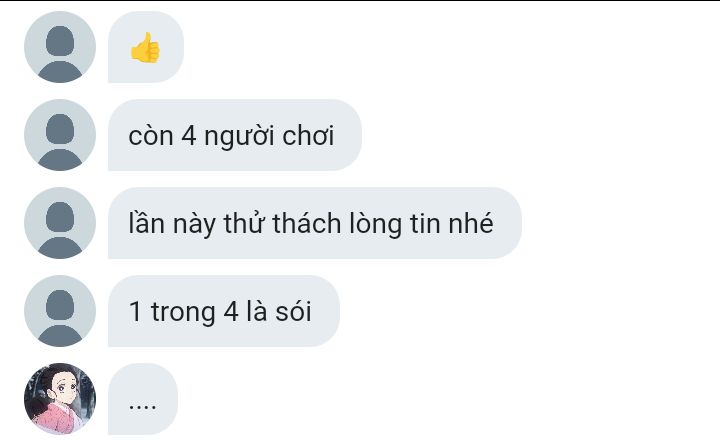Click the words 'thử thách' in the third message

(x=282, y=224)
